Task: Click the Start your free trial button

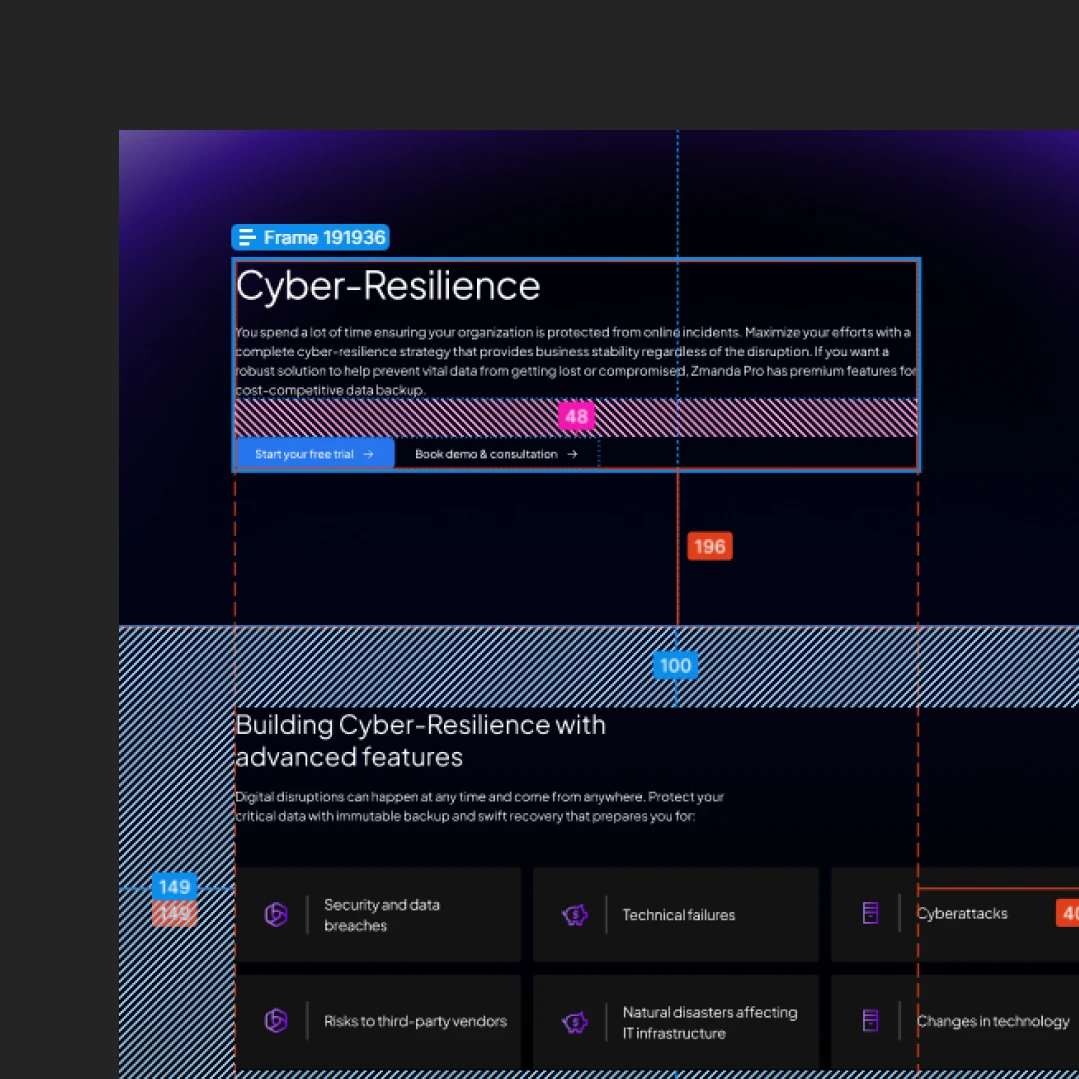Action: click(x=314, y=454)
